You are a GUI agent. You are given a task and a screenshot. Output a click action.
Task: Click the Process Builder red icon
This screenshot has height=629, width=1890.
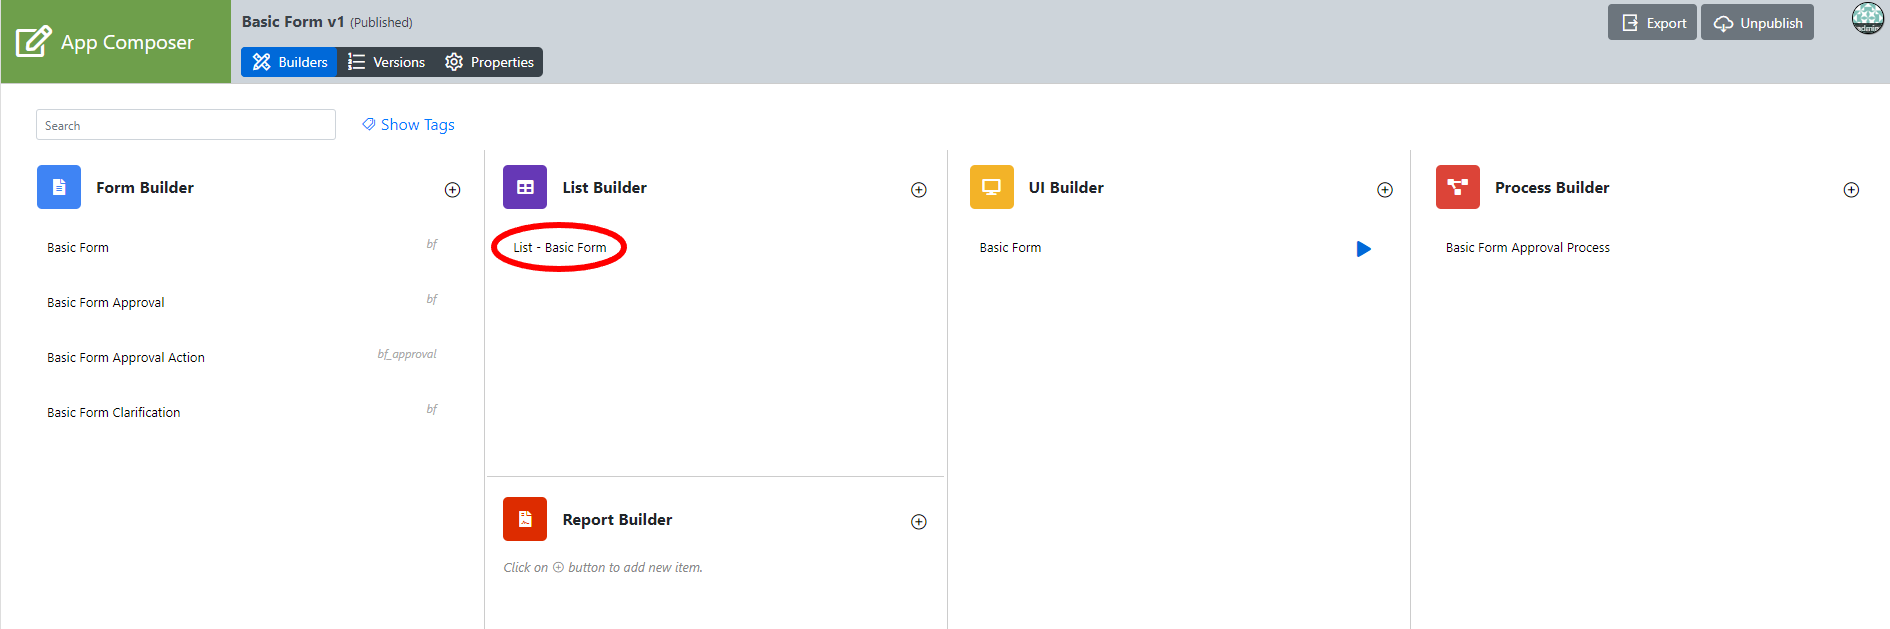1457,187
